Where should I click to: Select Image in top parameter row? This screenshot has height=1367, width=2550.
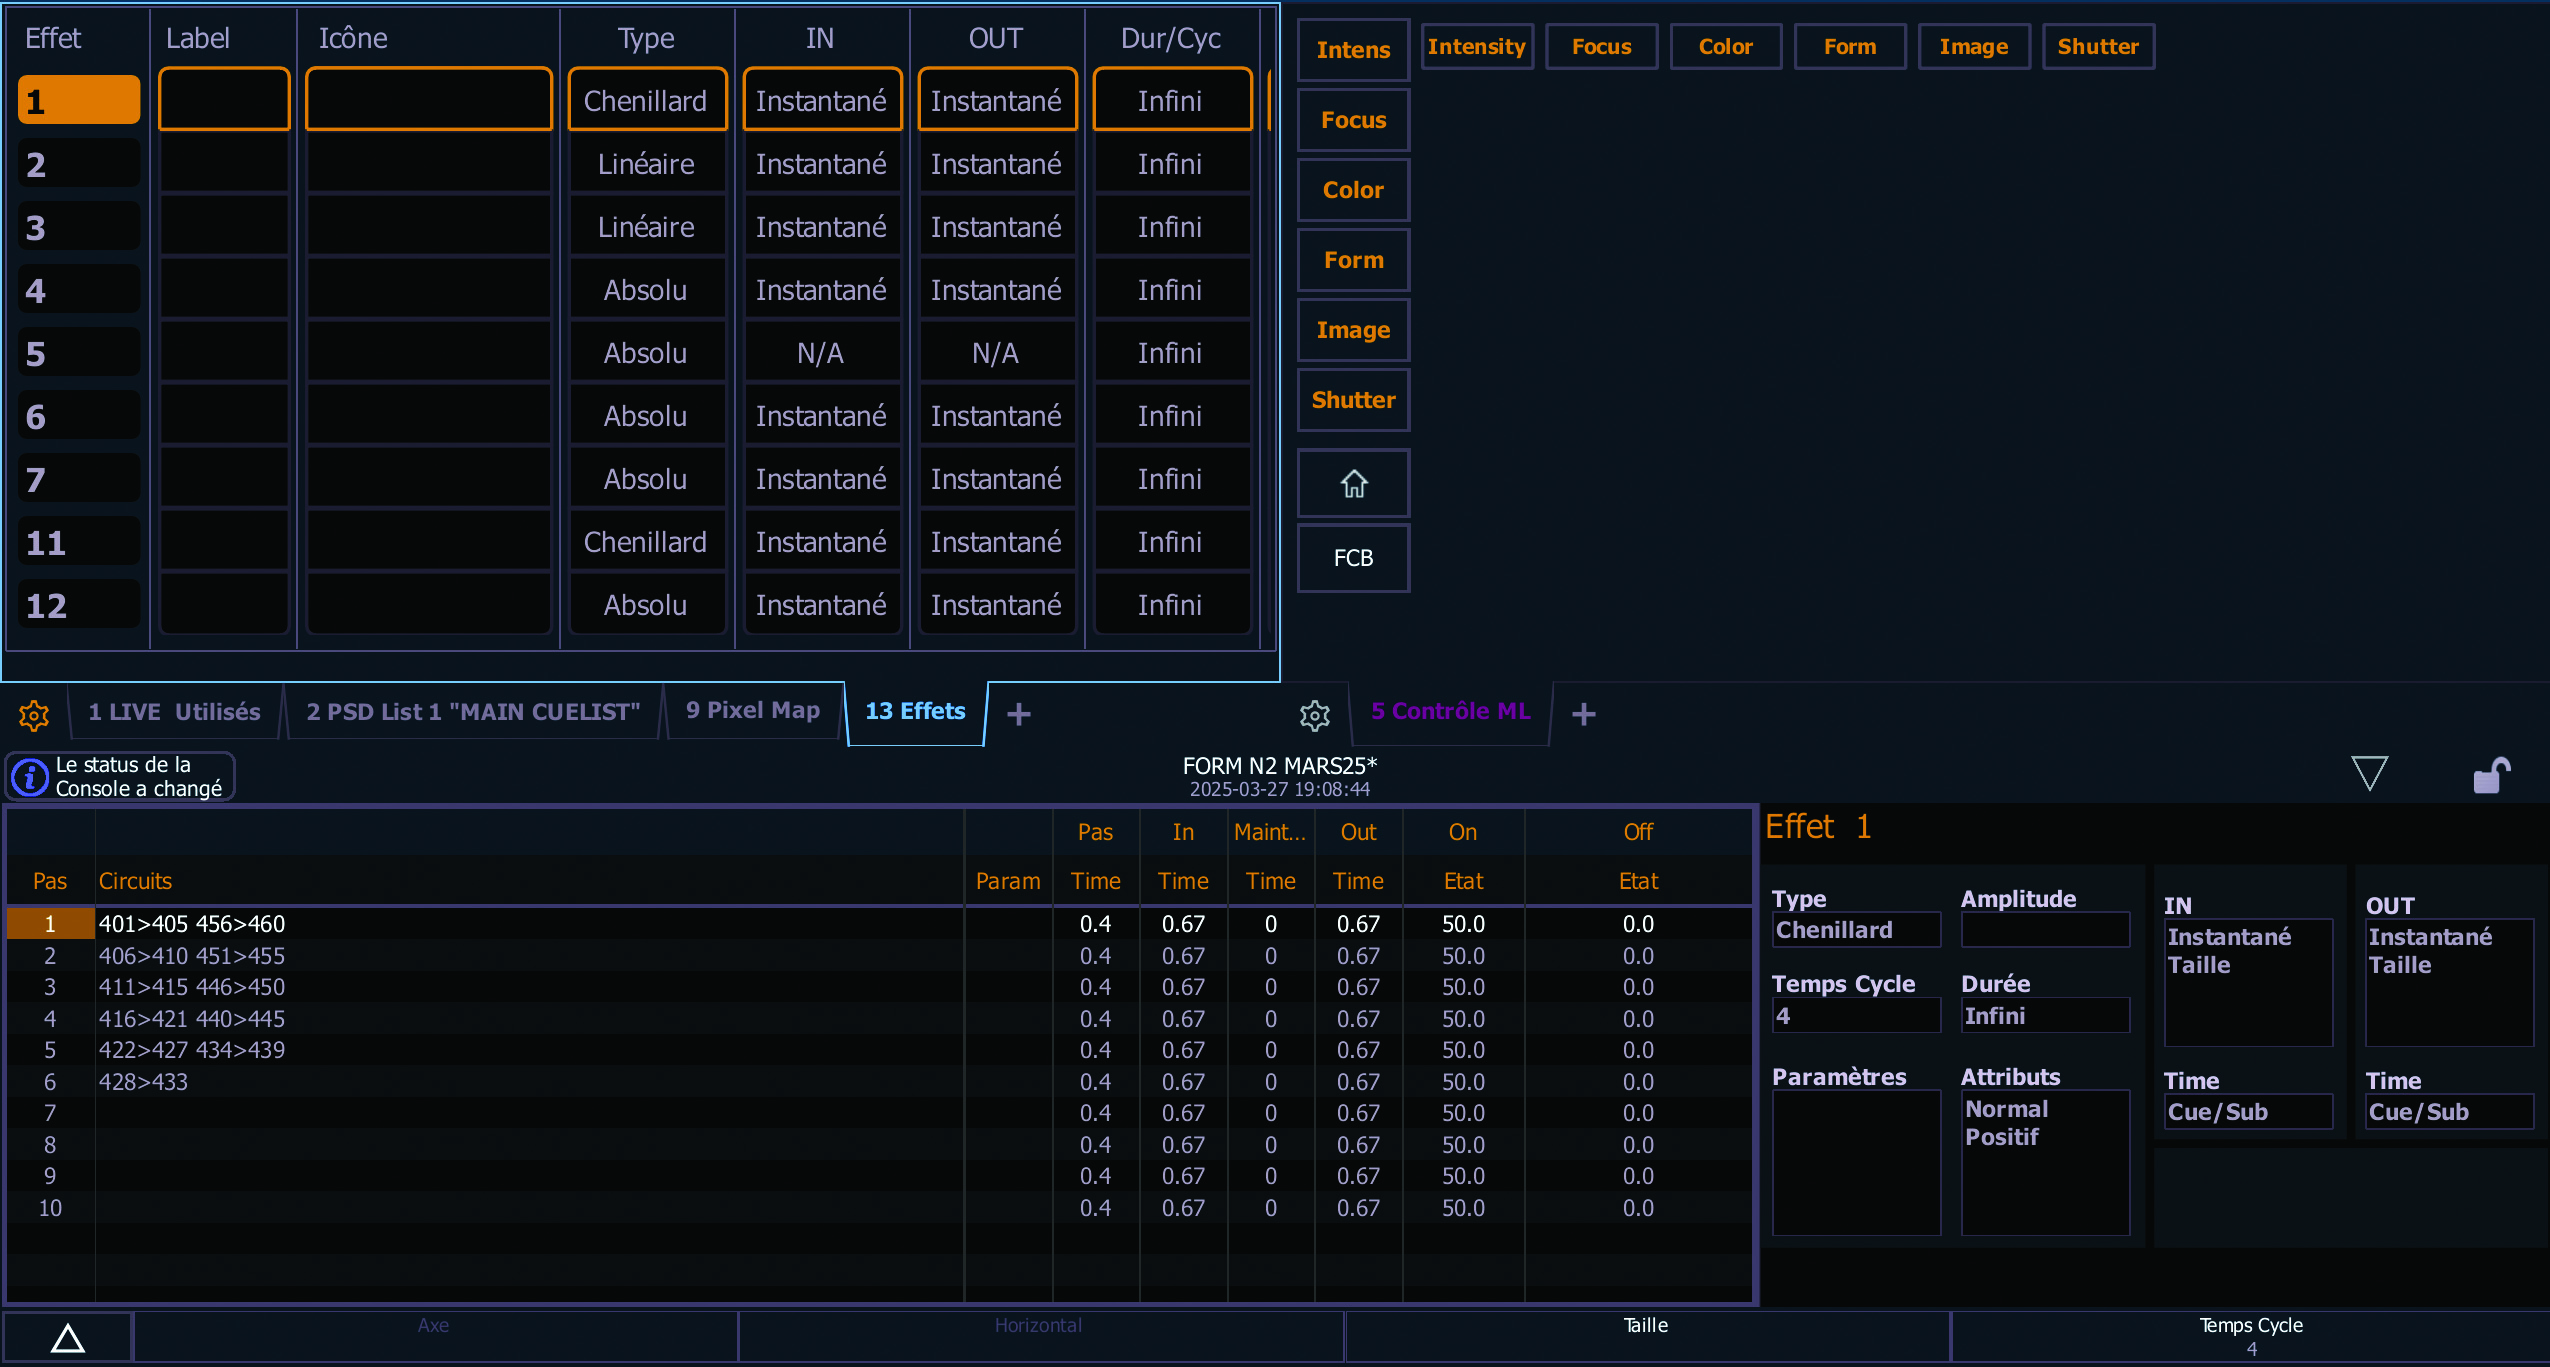1973,47
